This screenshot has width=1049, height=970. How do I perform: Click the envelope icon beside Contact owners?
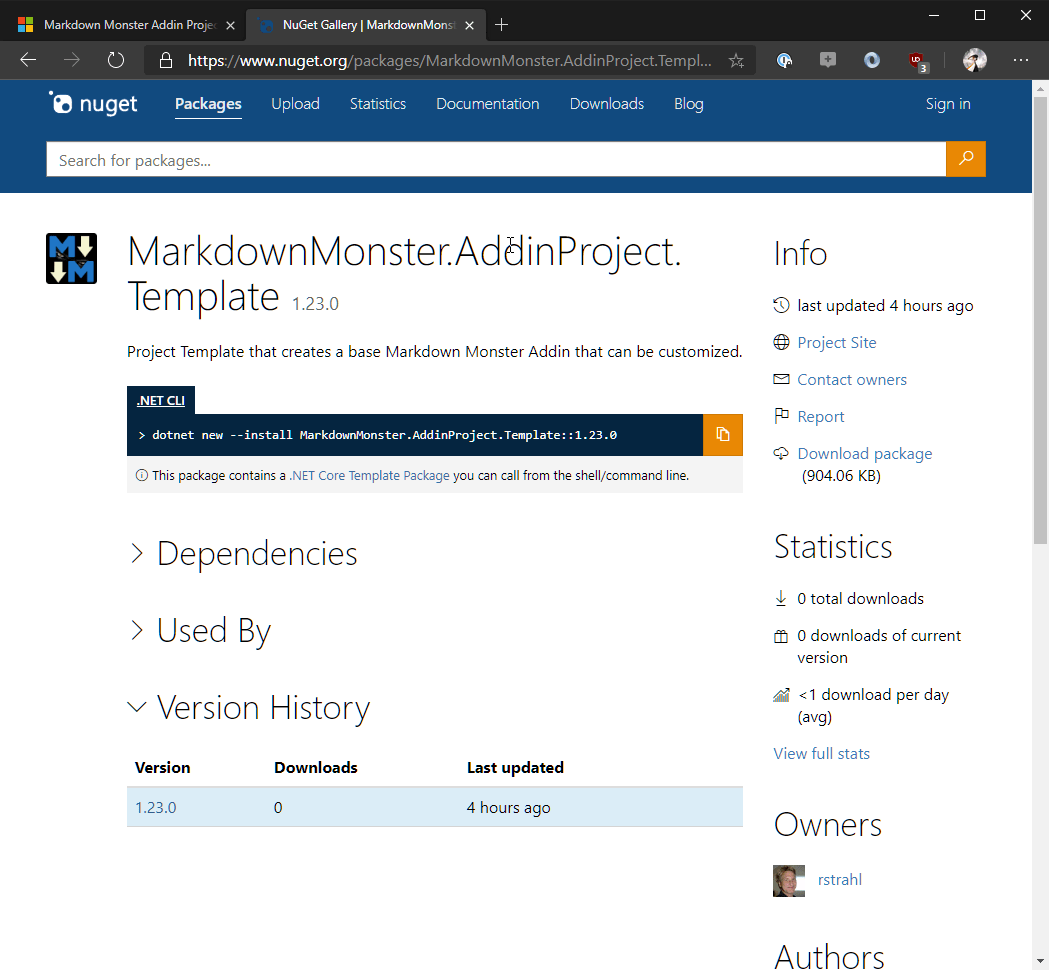(781, 379)
